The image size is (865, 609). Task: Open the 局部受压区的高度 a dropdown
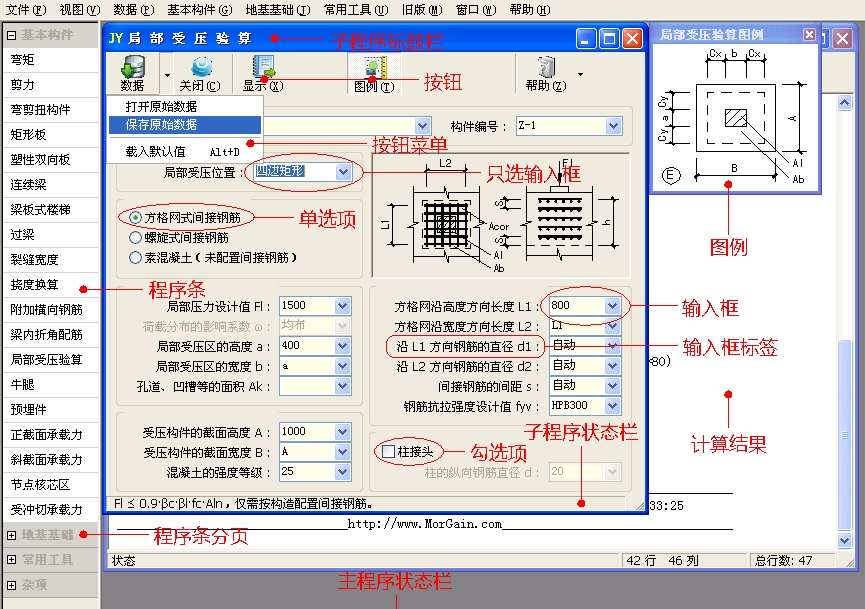coord(343,346)
